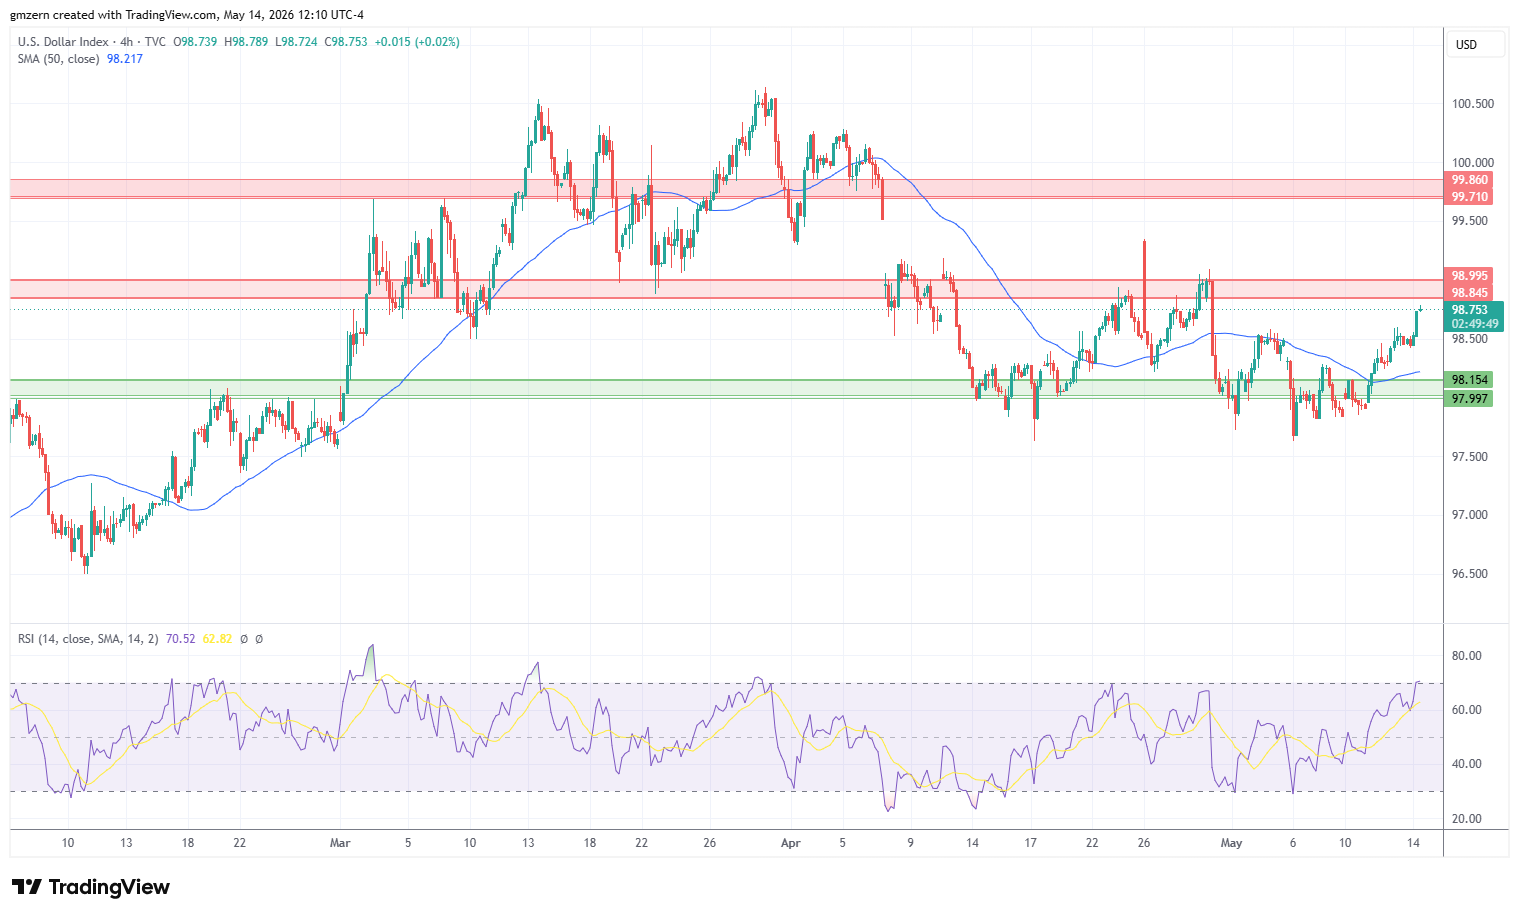Click the high price value H98.789
The height and width of the screenshot is (917, 1519).
pos(246,42)
